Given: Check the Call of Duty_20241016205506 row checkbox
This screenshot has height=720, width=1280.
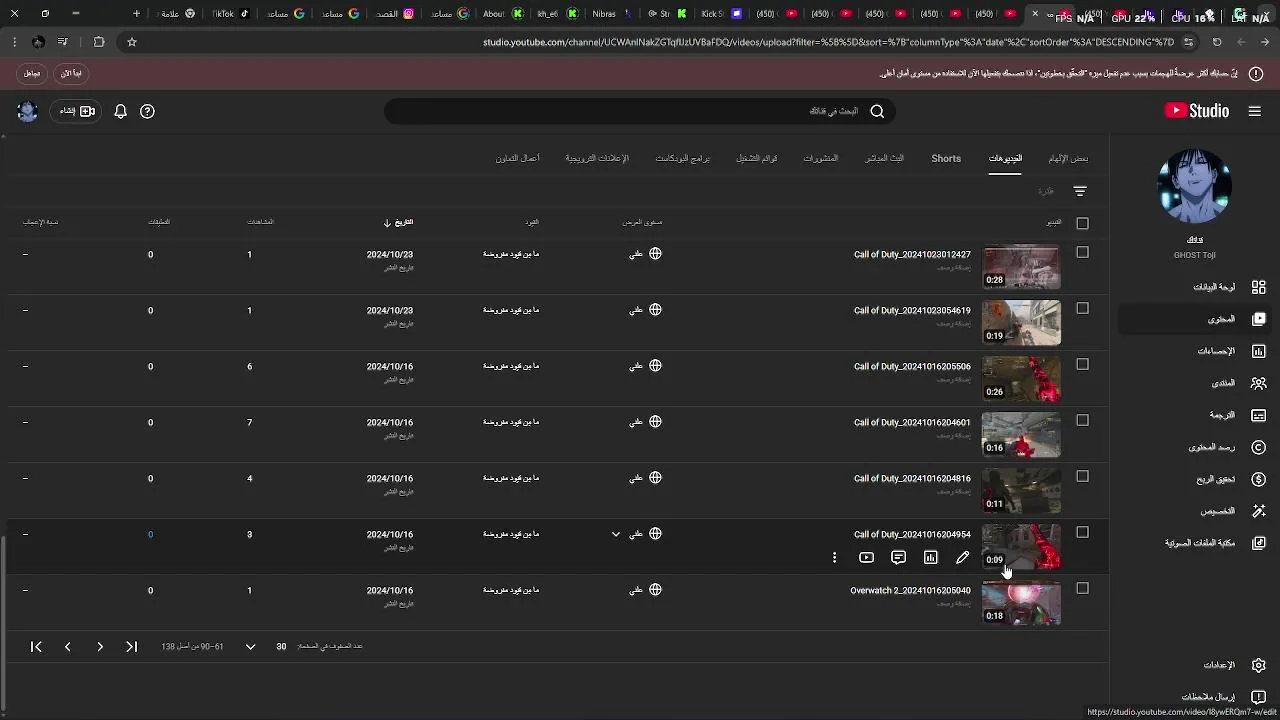Looking at the screenshot, I should tap(1082, 365).
